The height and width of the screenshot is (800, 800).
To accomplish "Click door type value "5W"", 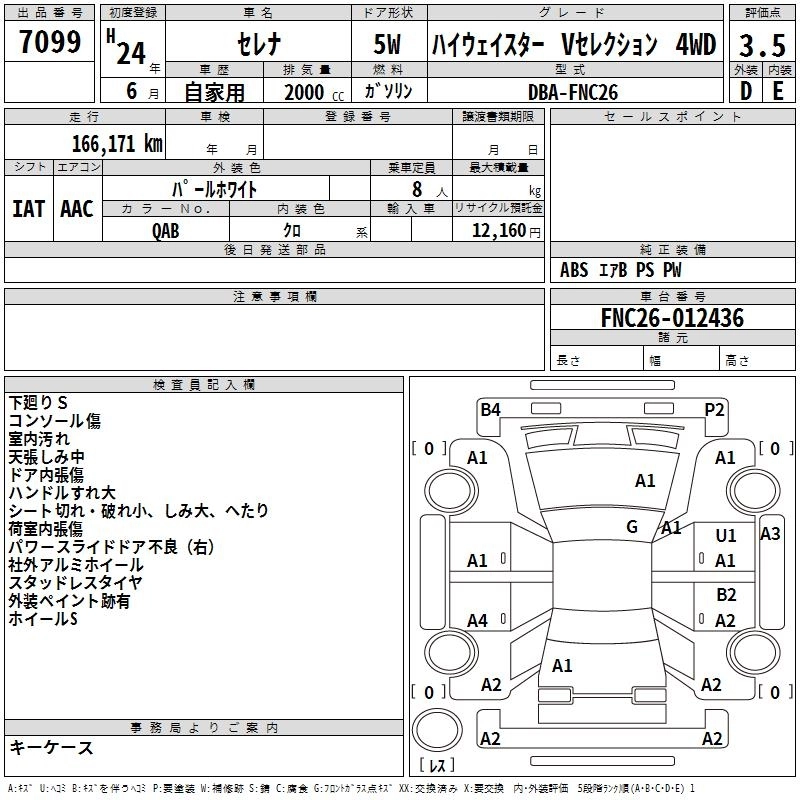I will 387,44.
